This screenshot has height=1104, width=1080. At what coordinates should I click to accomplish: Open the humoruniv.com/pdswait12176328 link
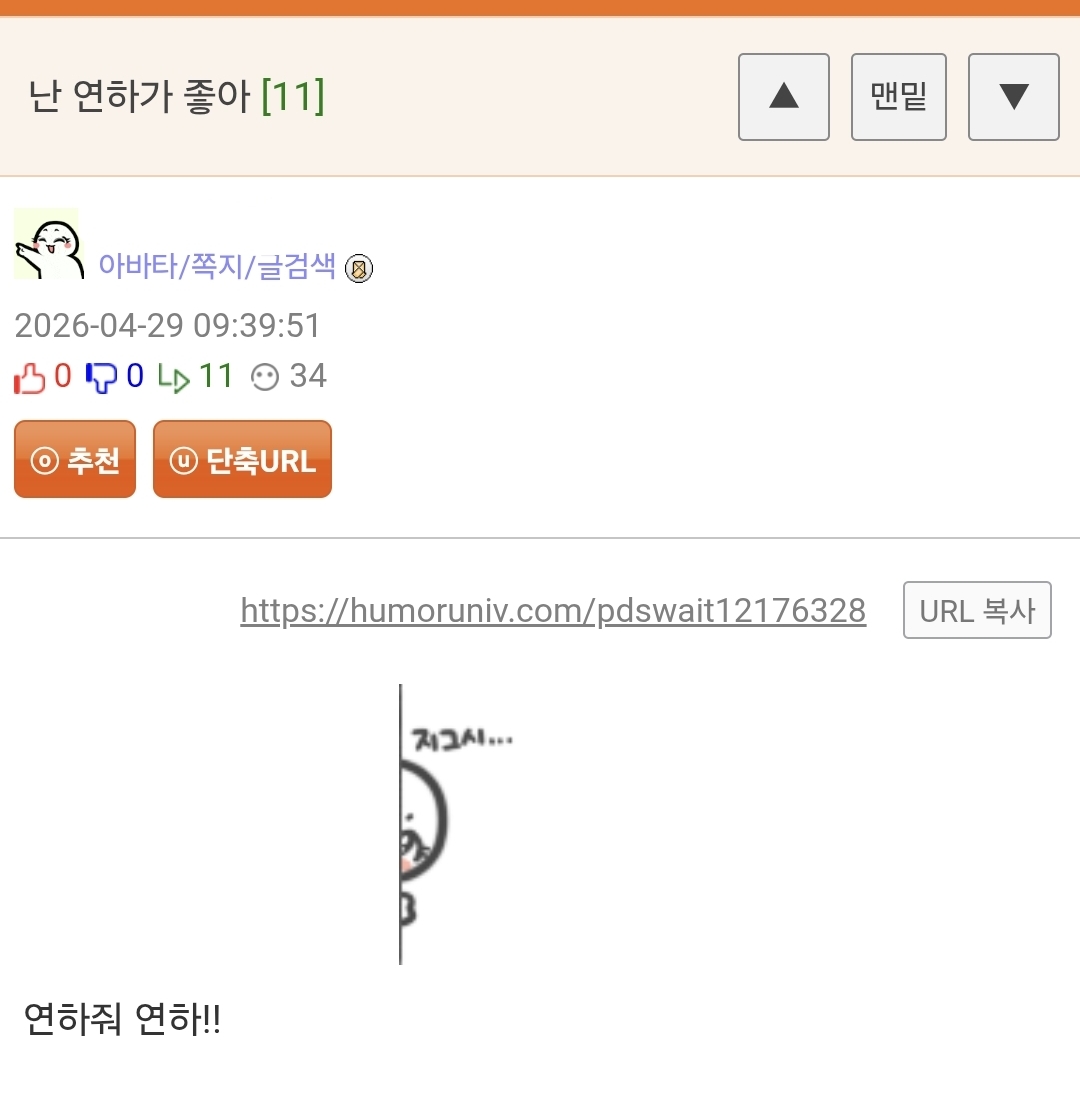tap(553, 610)
